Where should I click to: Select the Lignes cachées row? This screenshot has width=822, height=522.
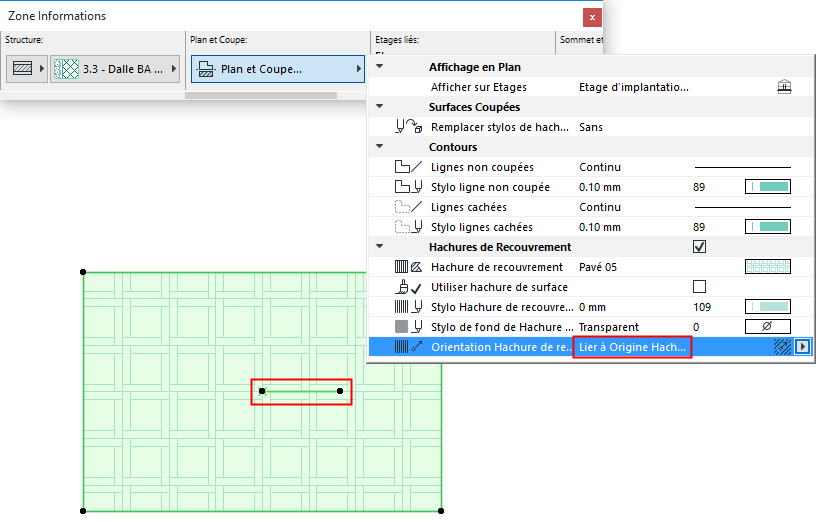click(x=591, y=207)
